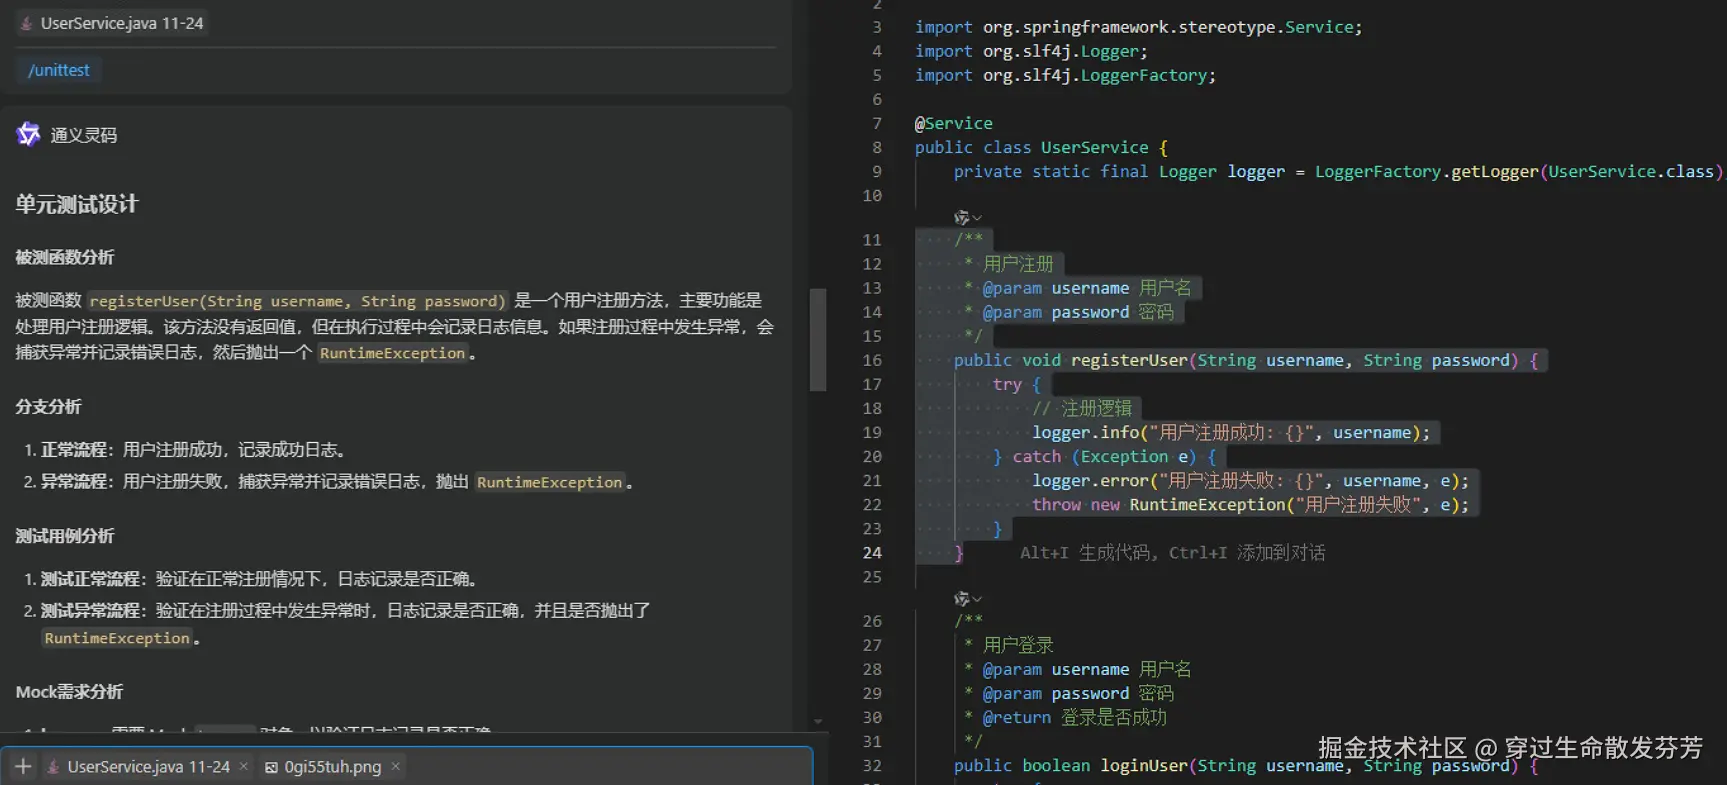
Task: Click the @Service annotation
Action: pyautogui.click(x=953, y=123)
